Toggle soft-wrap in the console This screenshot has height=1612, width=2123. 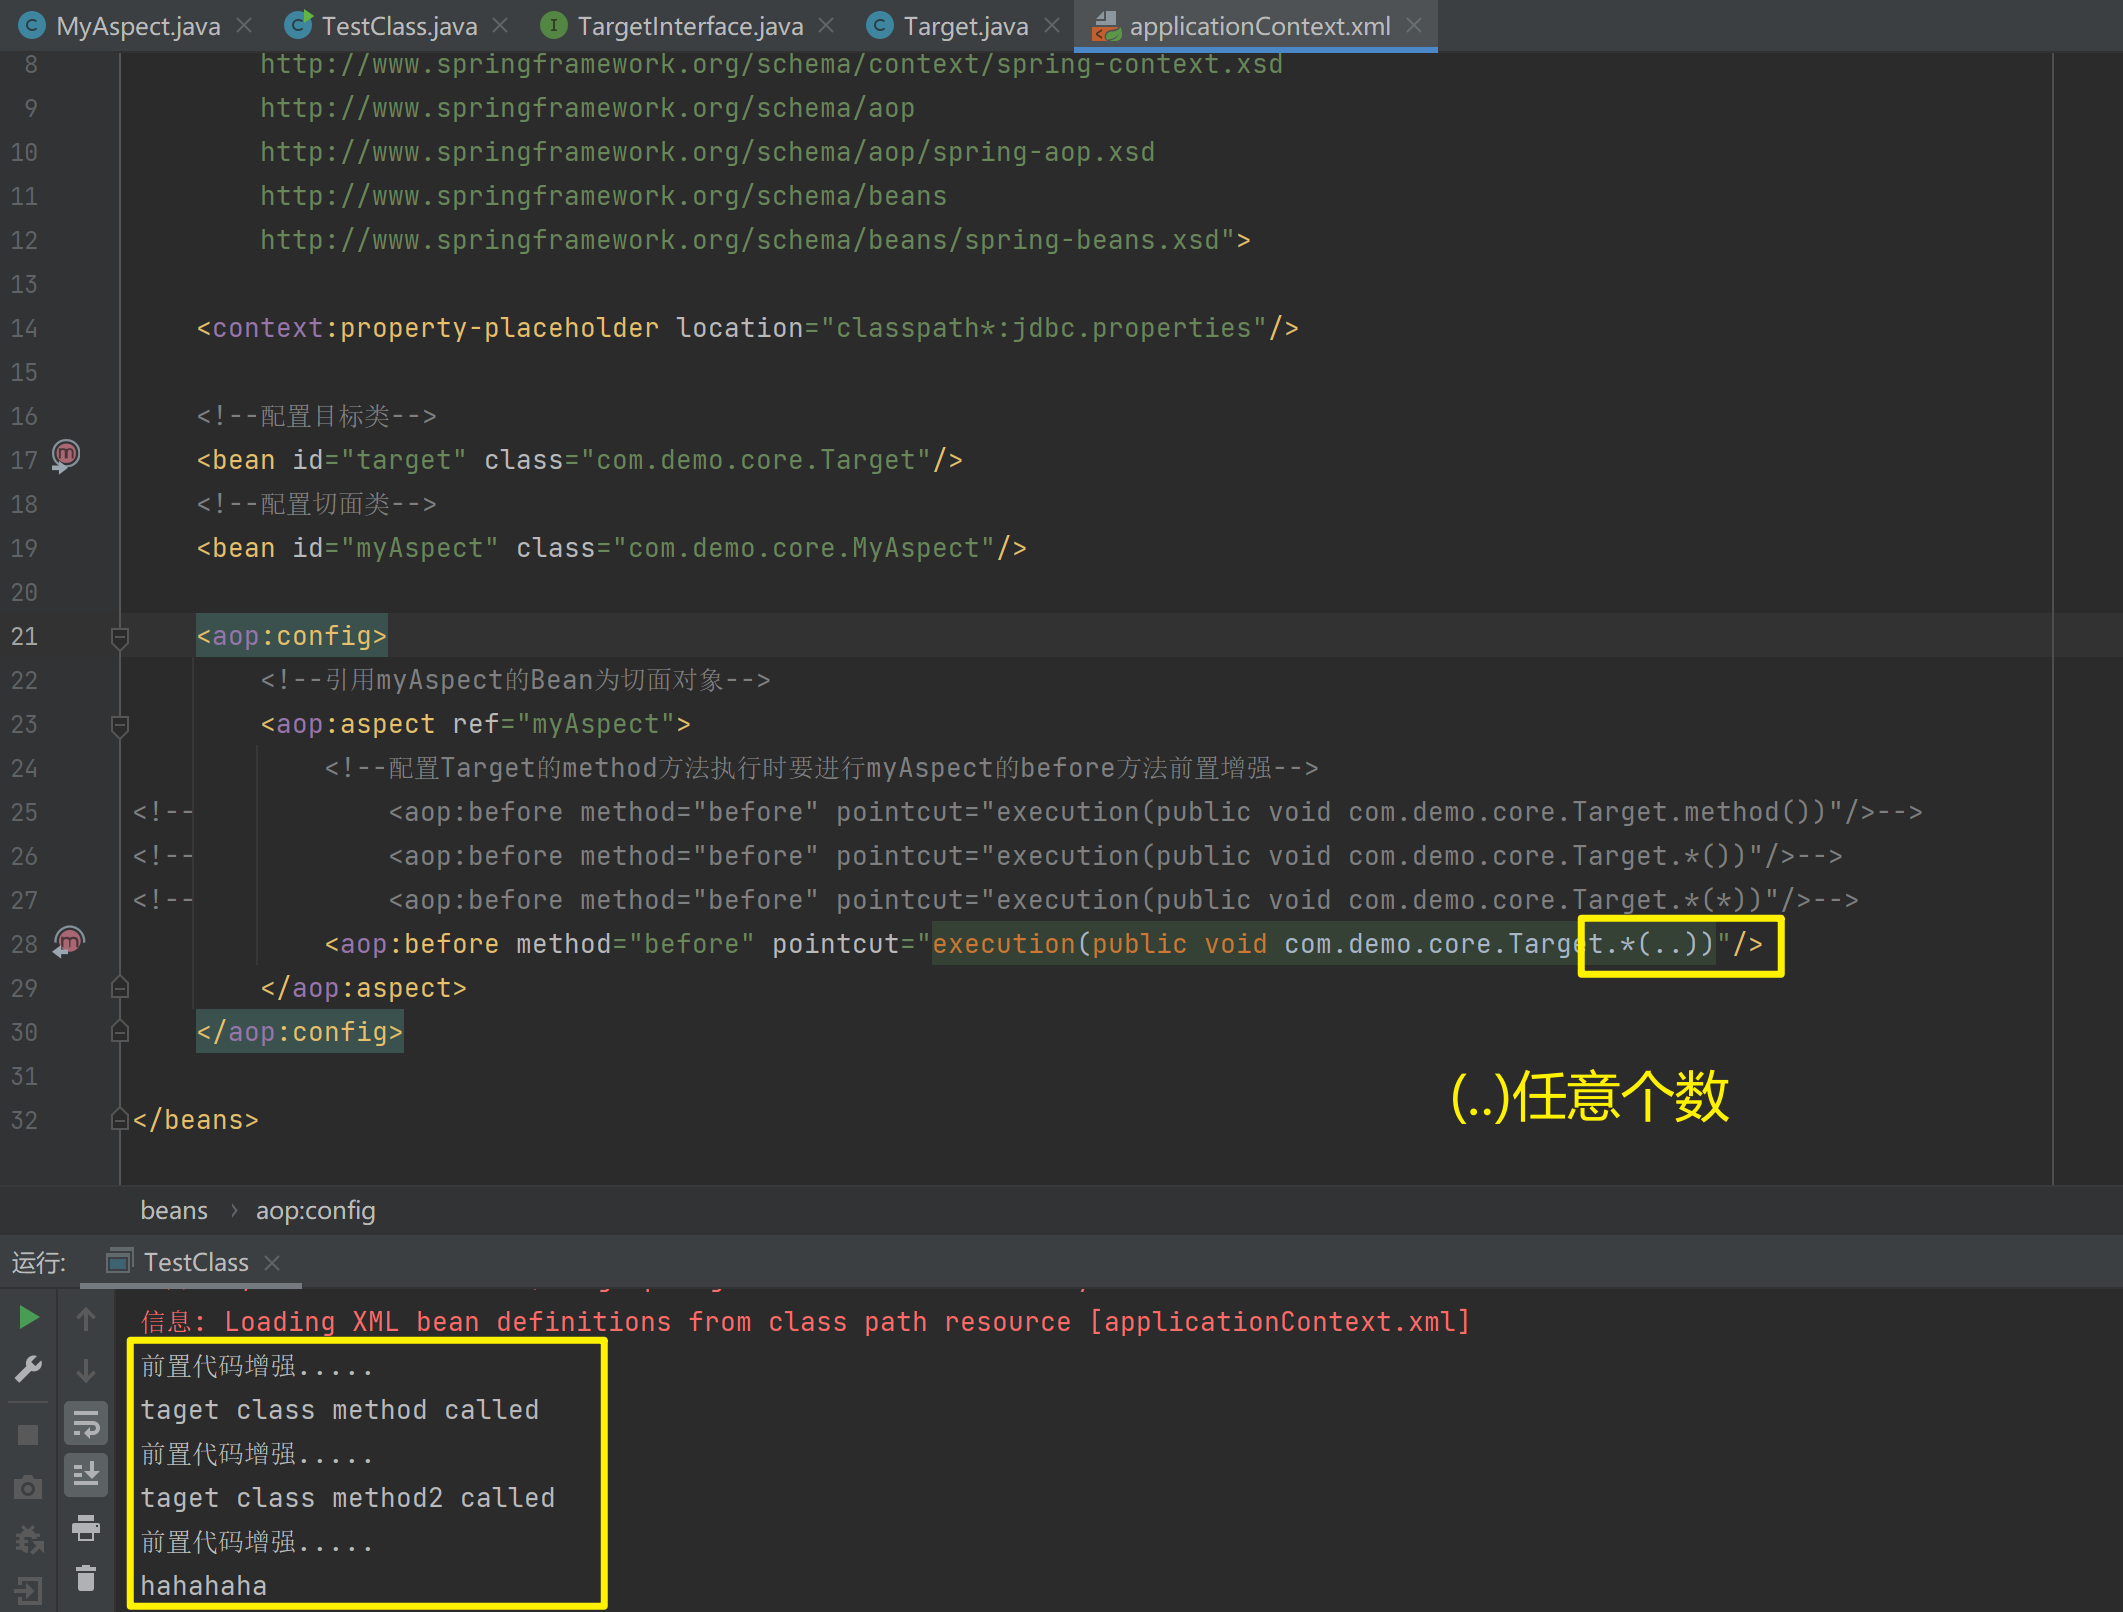click(86, 1423)
